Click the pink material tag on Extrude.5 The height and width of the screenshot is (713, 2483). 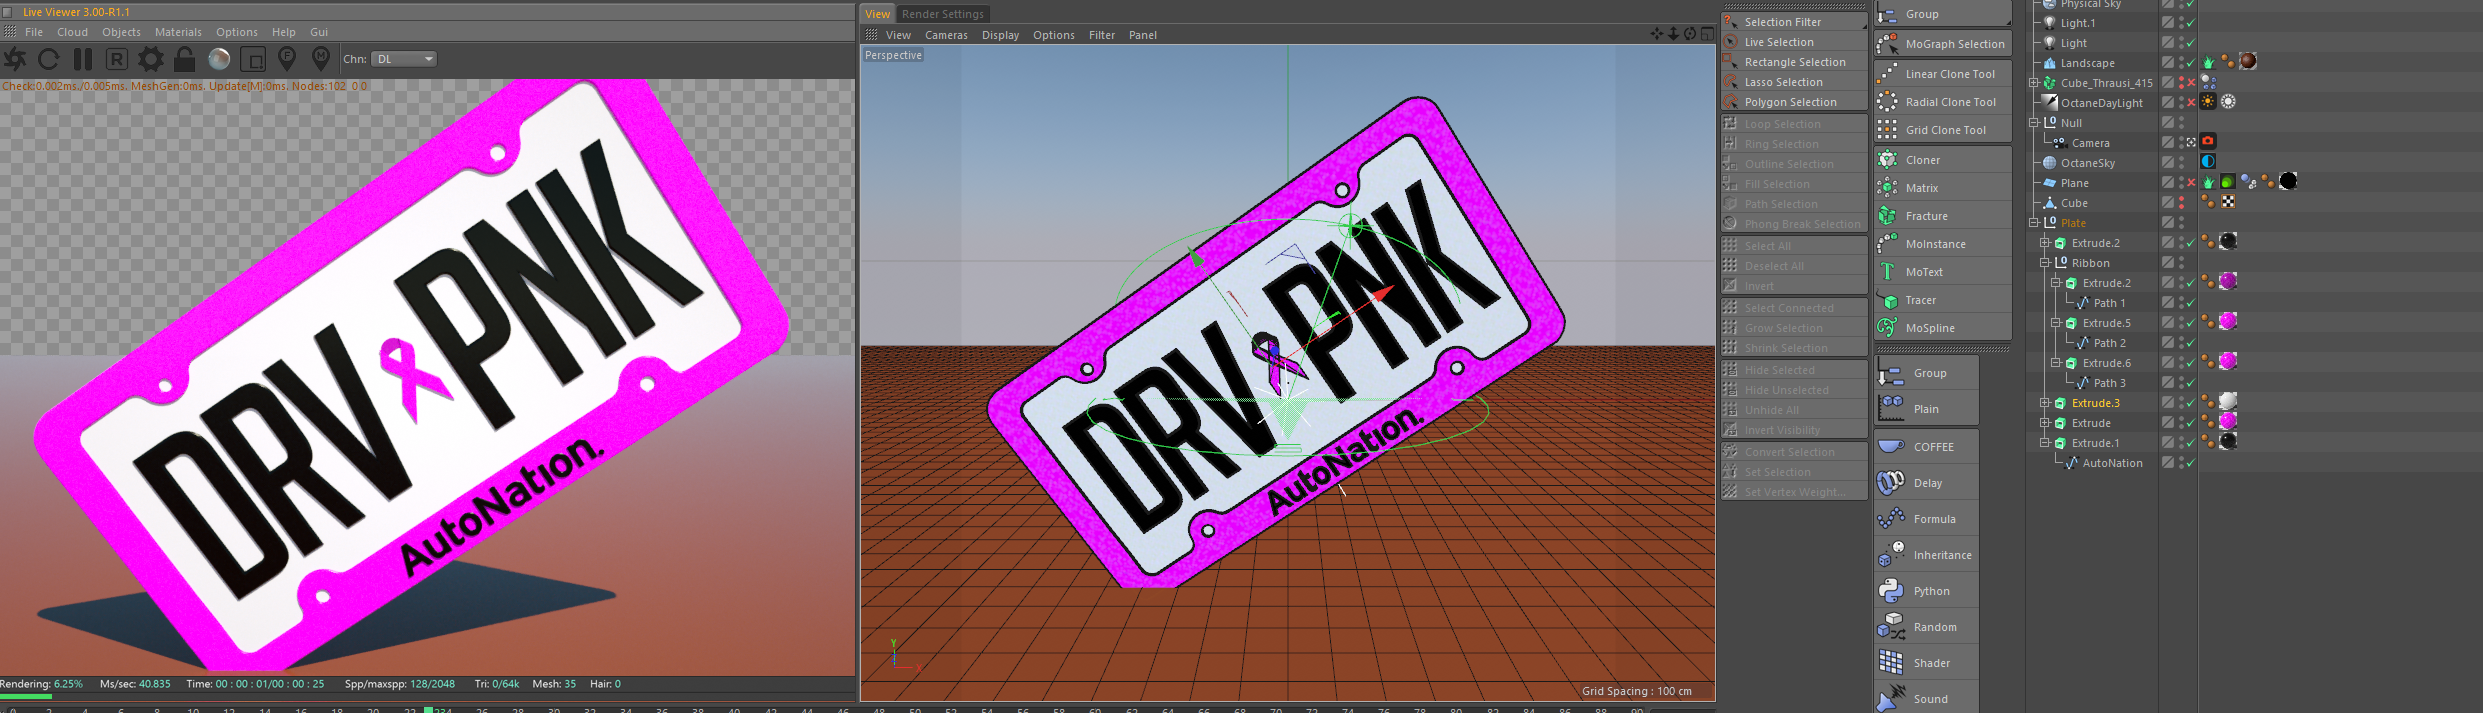2228,321
